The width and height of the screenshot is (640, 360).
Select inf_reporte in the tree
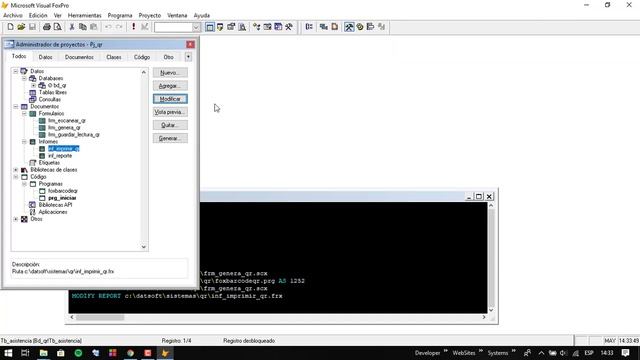[x=60, y=156]
